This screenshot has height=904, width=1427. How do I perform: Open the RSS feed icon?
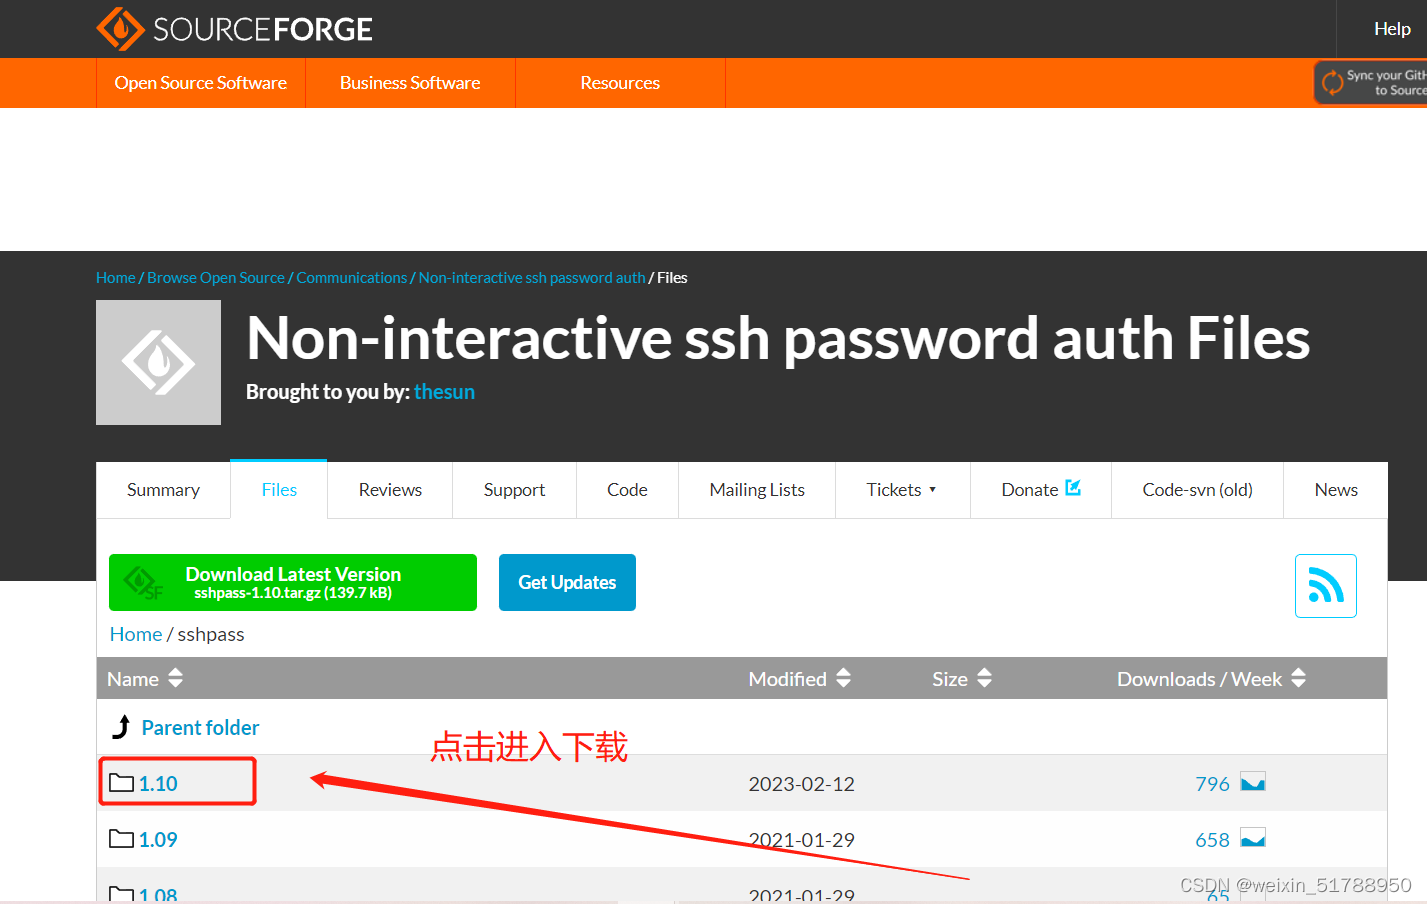(1326, 586)
